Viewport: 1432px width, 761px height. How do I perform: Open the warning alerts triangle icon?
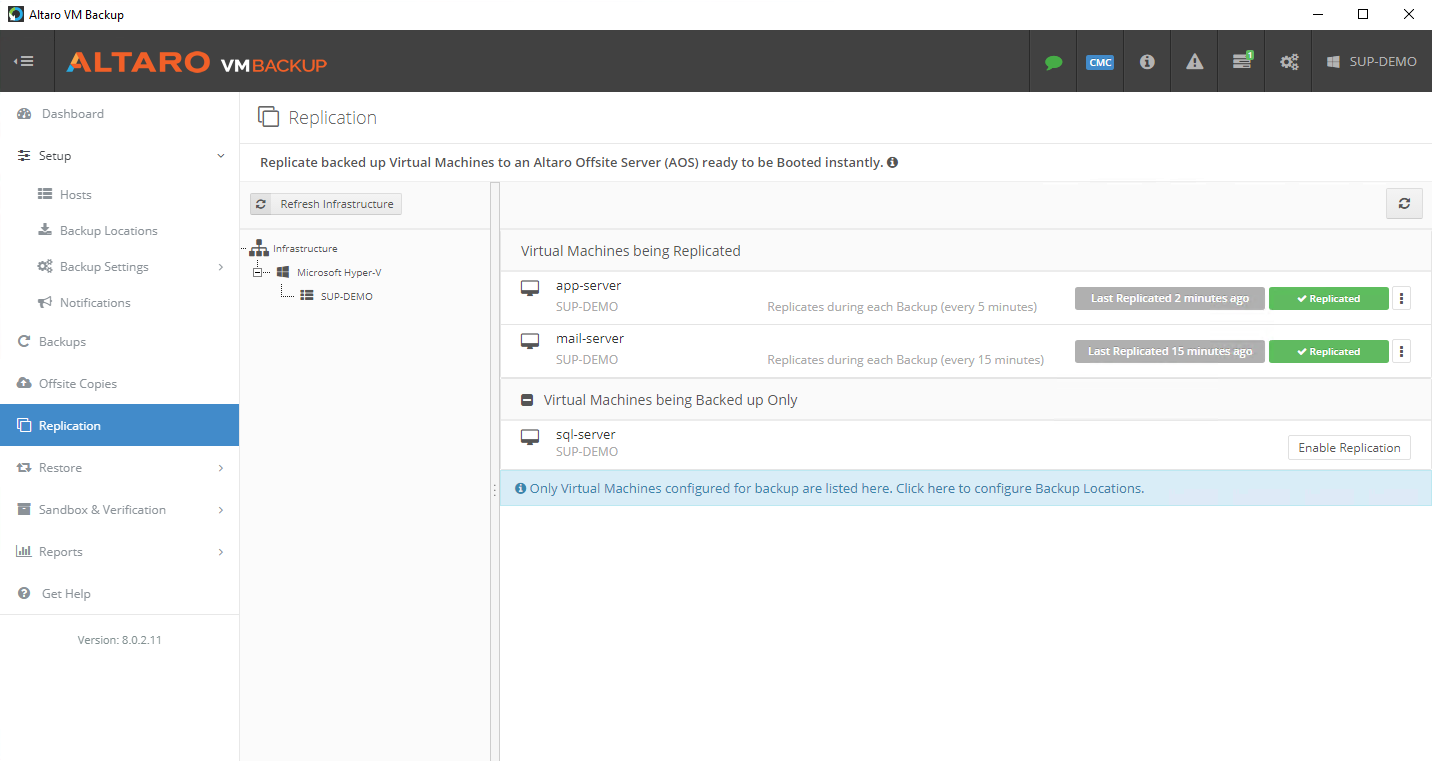(1194, 62)
